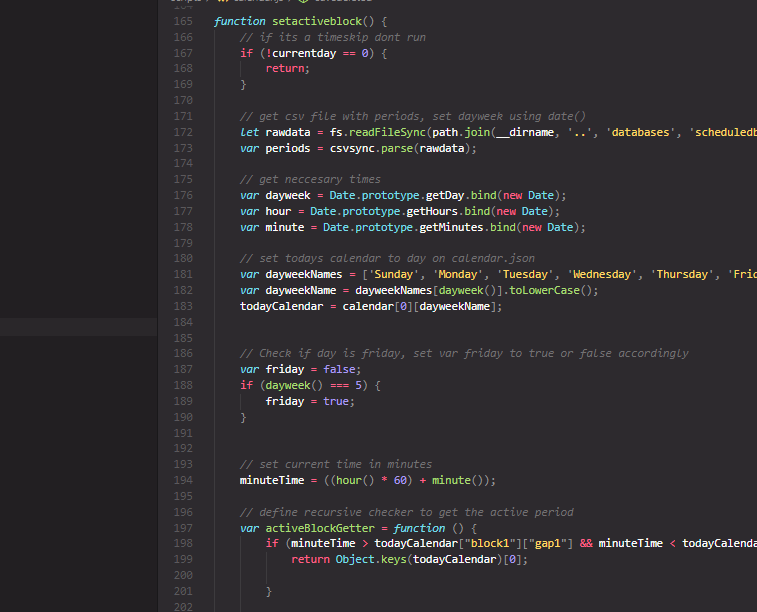Click "false" value on line 187
The height and width of the screenshot is (612, 757).
pyautogui.click(x=339, y=370)
